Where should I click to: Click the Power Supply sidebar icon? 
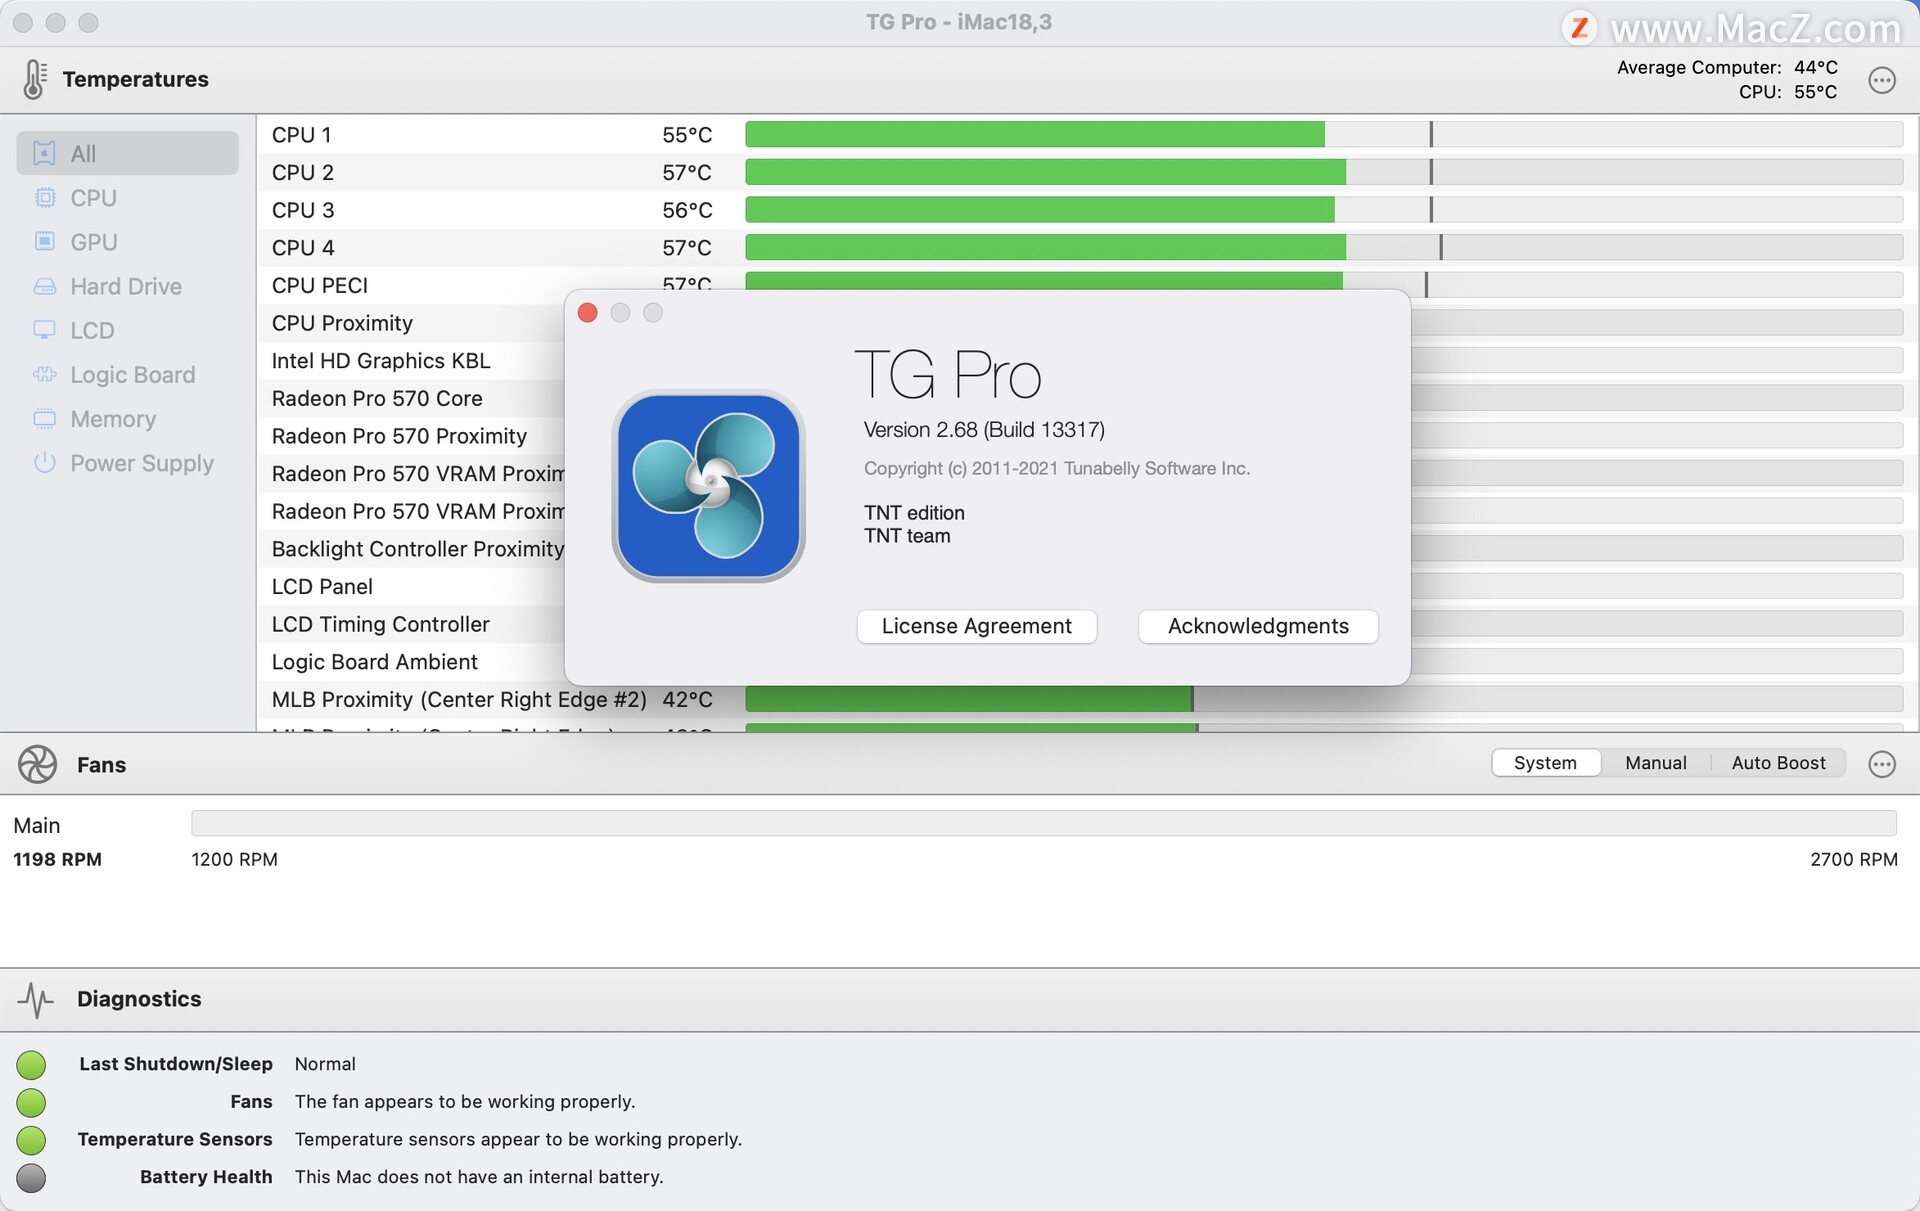click(45, 463)
